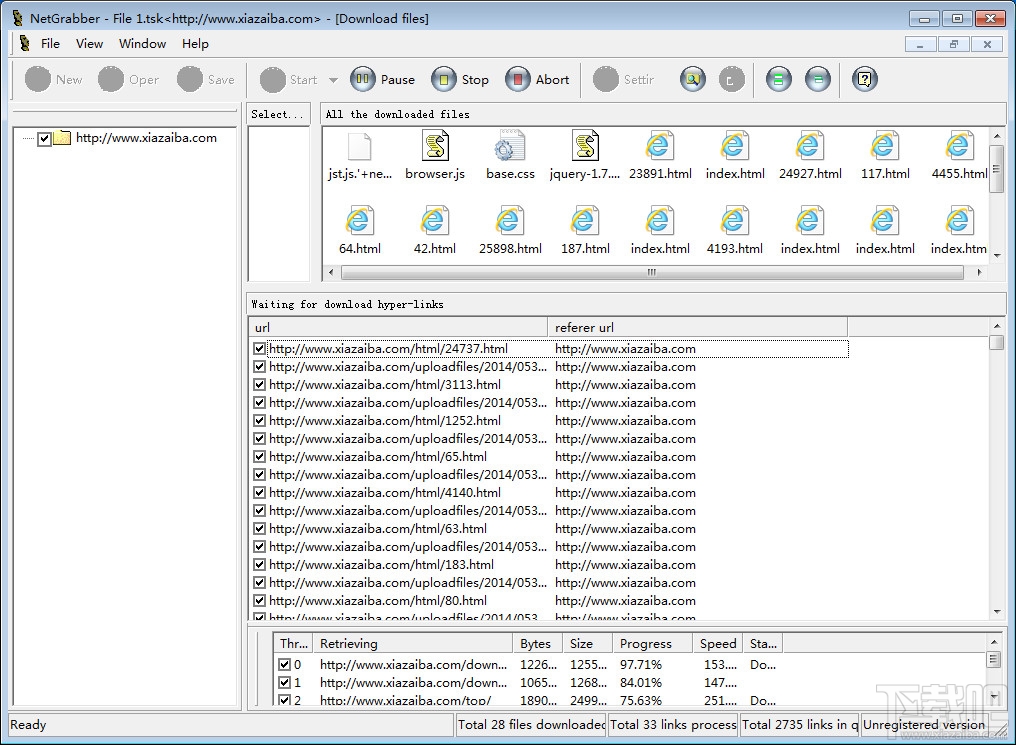Uncheck the html/24737.html link checkbox
Viewport: 1016px width, 745px height.
tap(260, 349)
